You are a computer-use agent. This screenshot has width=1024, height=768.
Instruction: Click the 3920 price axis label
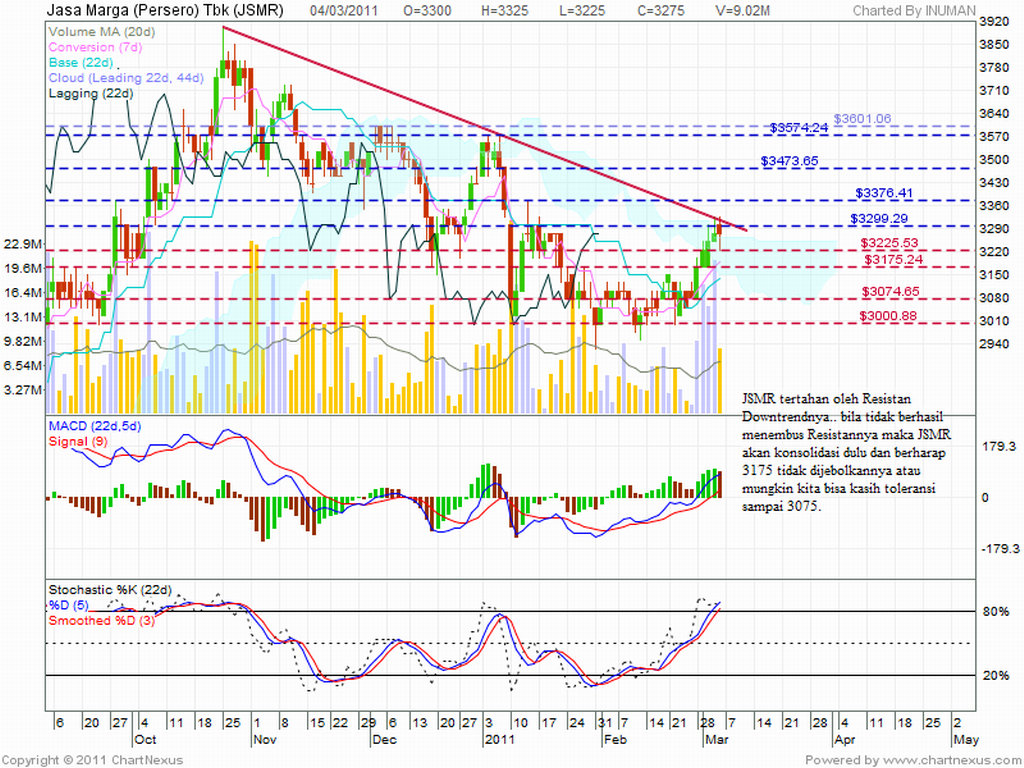[995, 22]
